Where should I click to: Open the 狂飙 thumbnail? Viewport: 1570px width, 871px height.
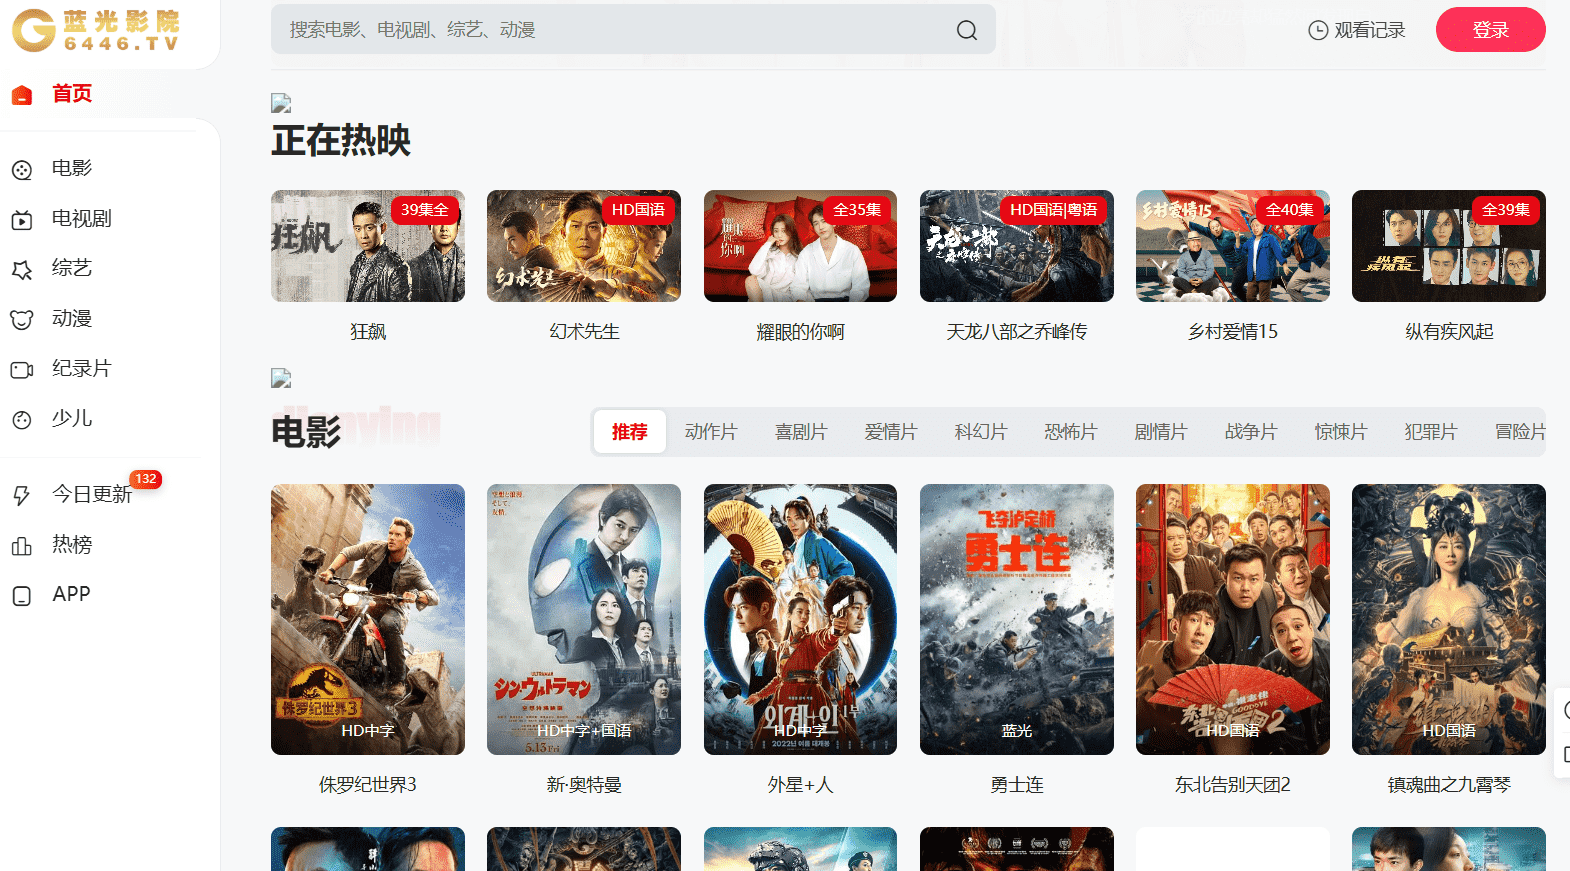click(368, 246)
